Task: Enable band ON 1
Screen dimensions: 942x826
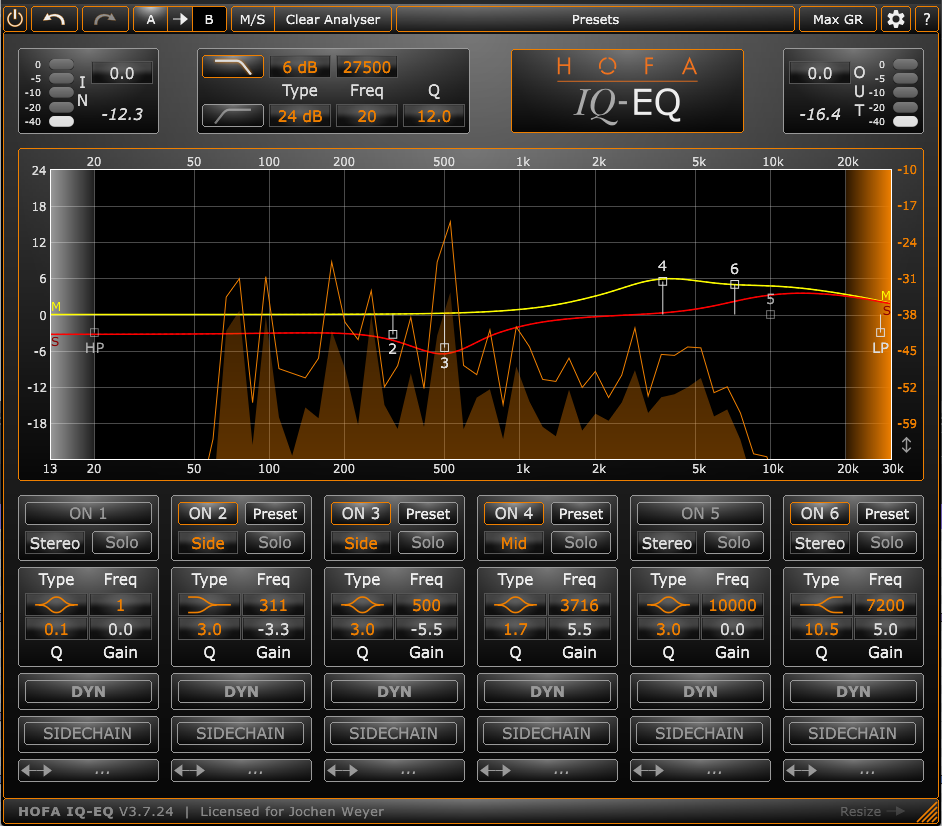Action: click(x=88, y=514)
